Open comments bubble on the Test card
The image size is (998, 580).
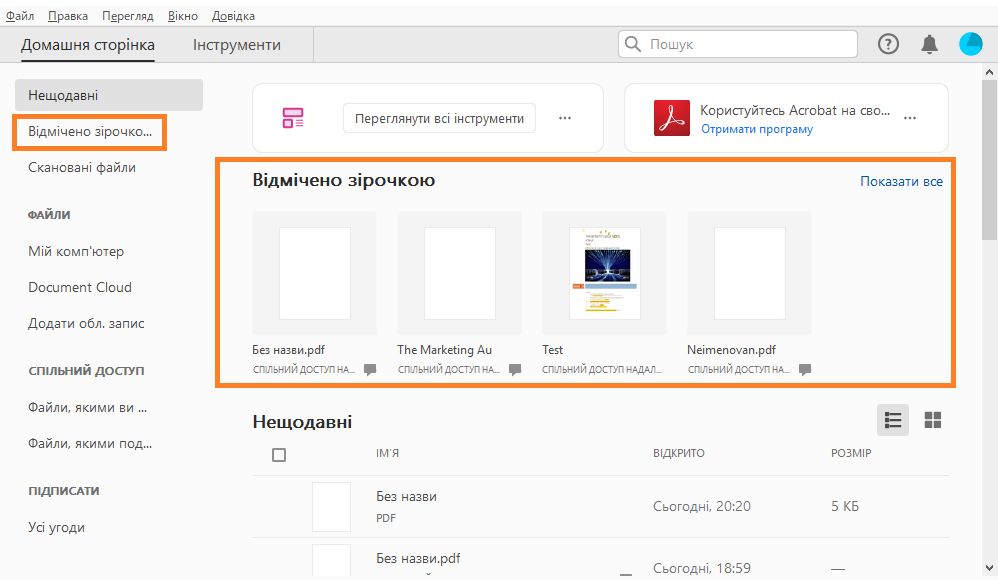(662, 369)
